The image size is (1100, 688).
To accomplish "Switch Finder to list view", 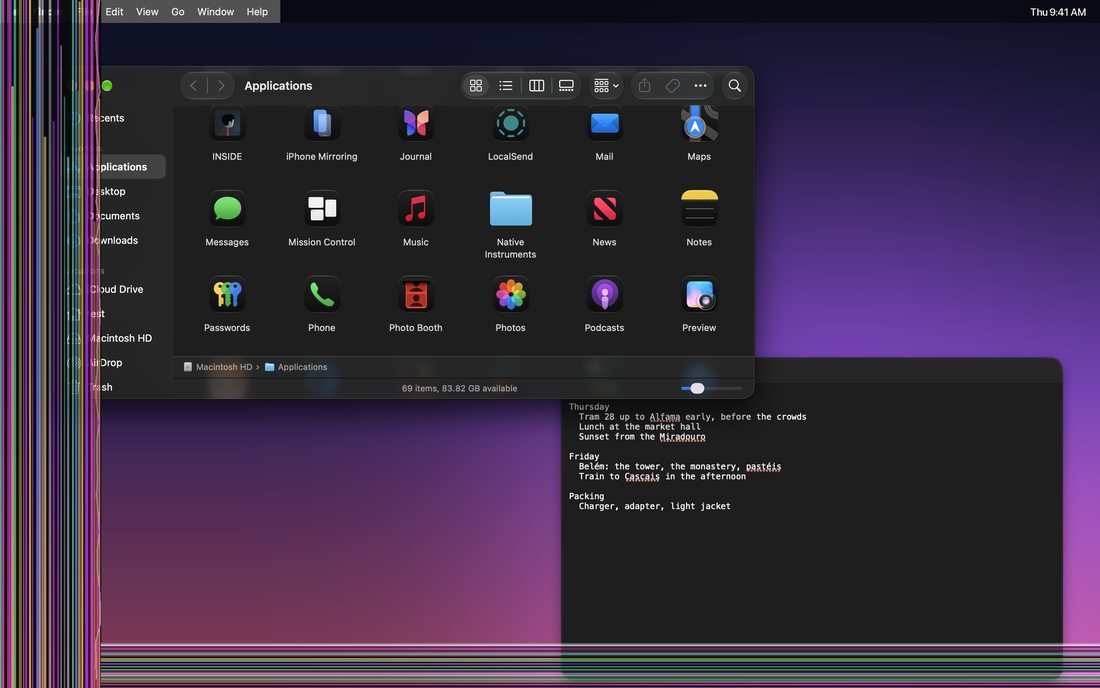I will [506, 86].
